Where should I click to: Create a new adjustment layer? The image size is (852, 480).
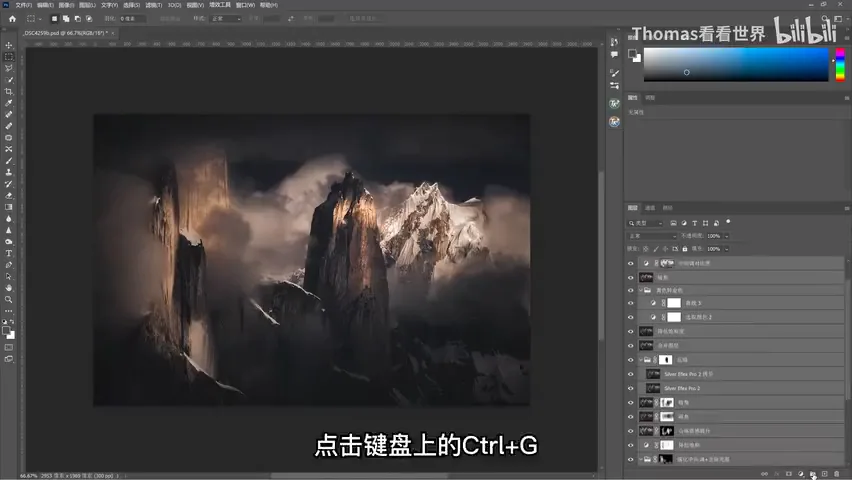[x=801, y=474]
